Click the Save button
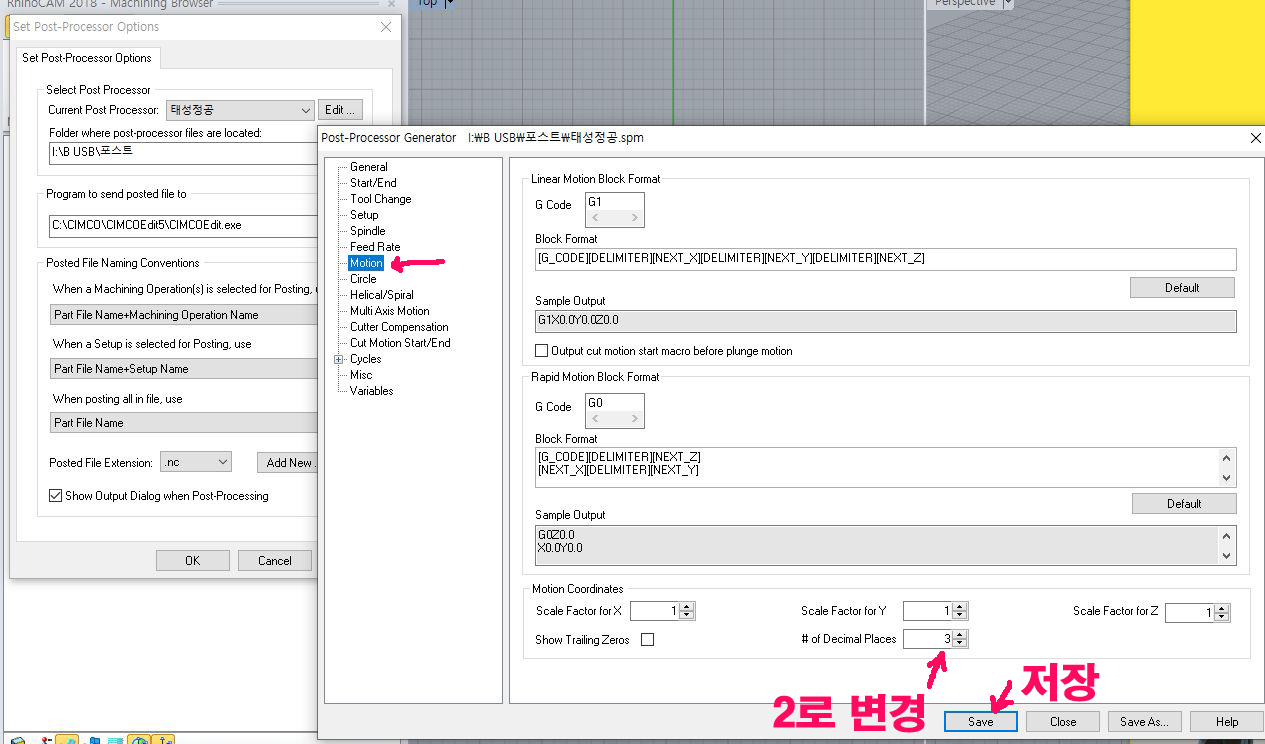Screen dimensions: 1265x744 980,722
